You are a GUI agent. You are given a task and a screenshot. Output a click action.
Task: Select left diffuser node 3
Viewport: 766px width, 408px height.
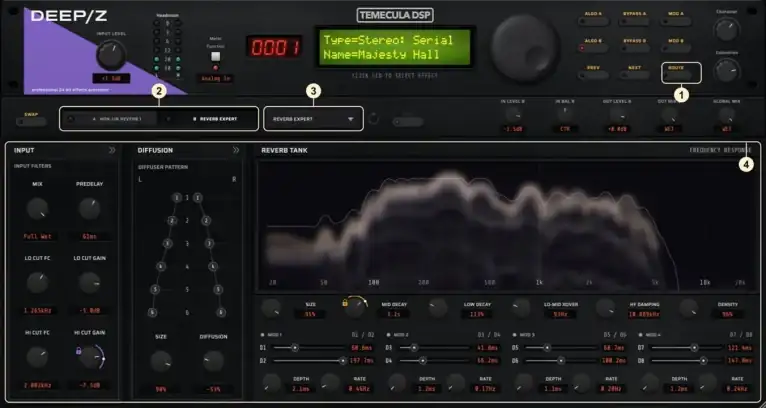167,243
